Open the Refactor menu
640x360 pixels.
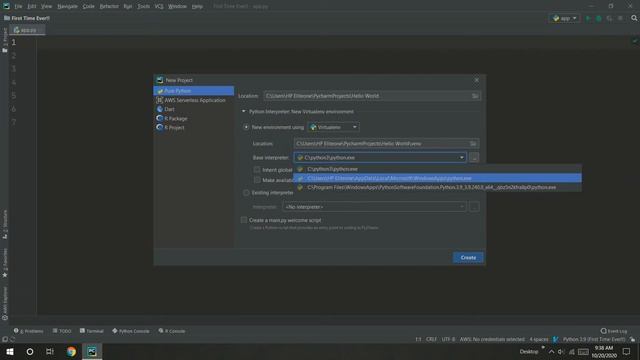(109, 6)
